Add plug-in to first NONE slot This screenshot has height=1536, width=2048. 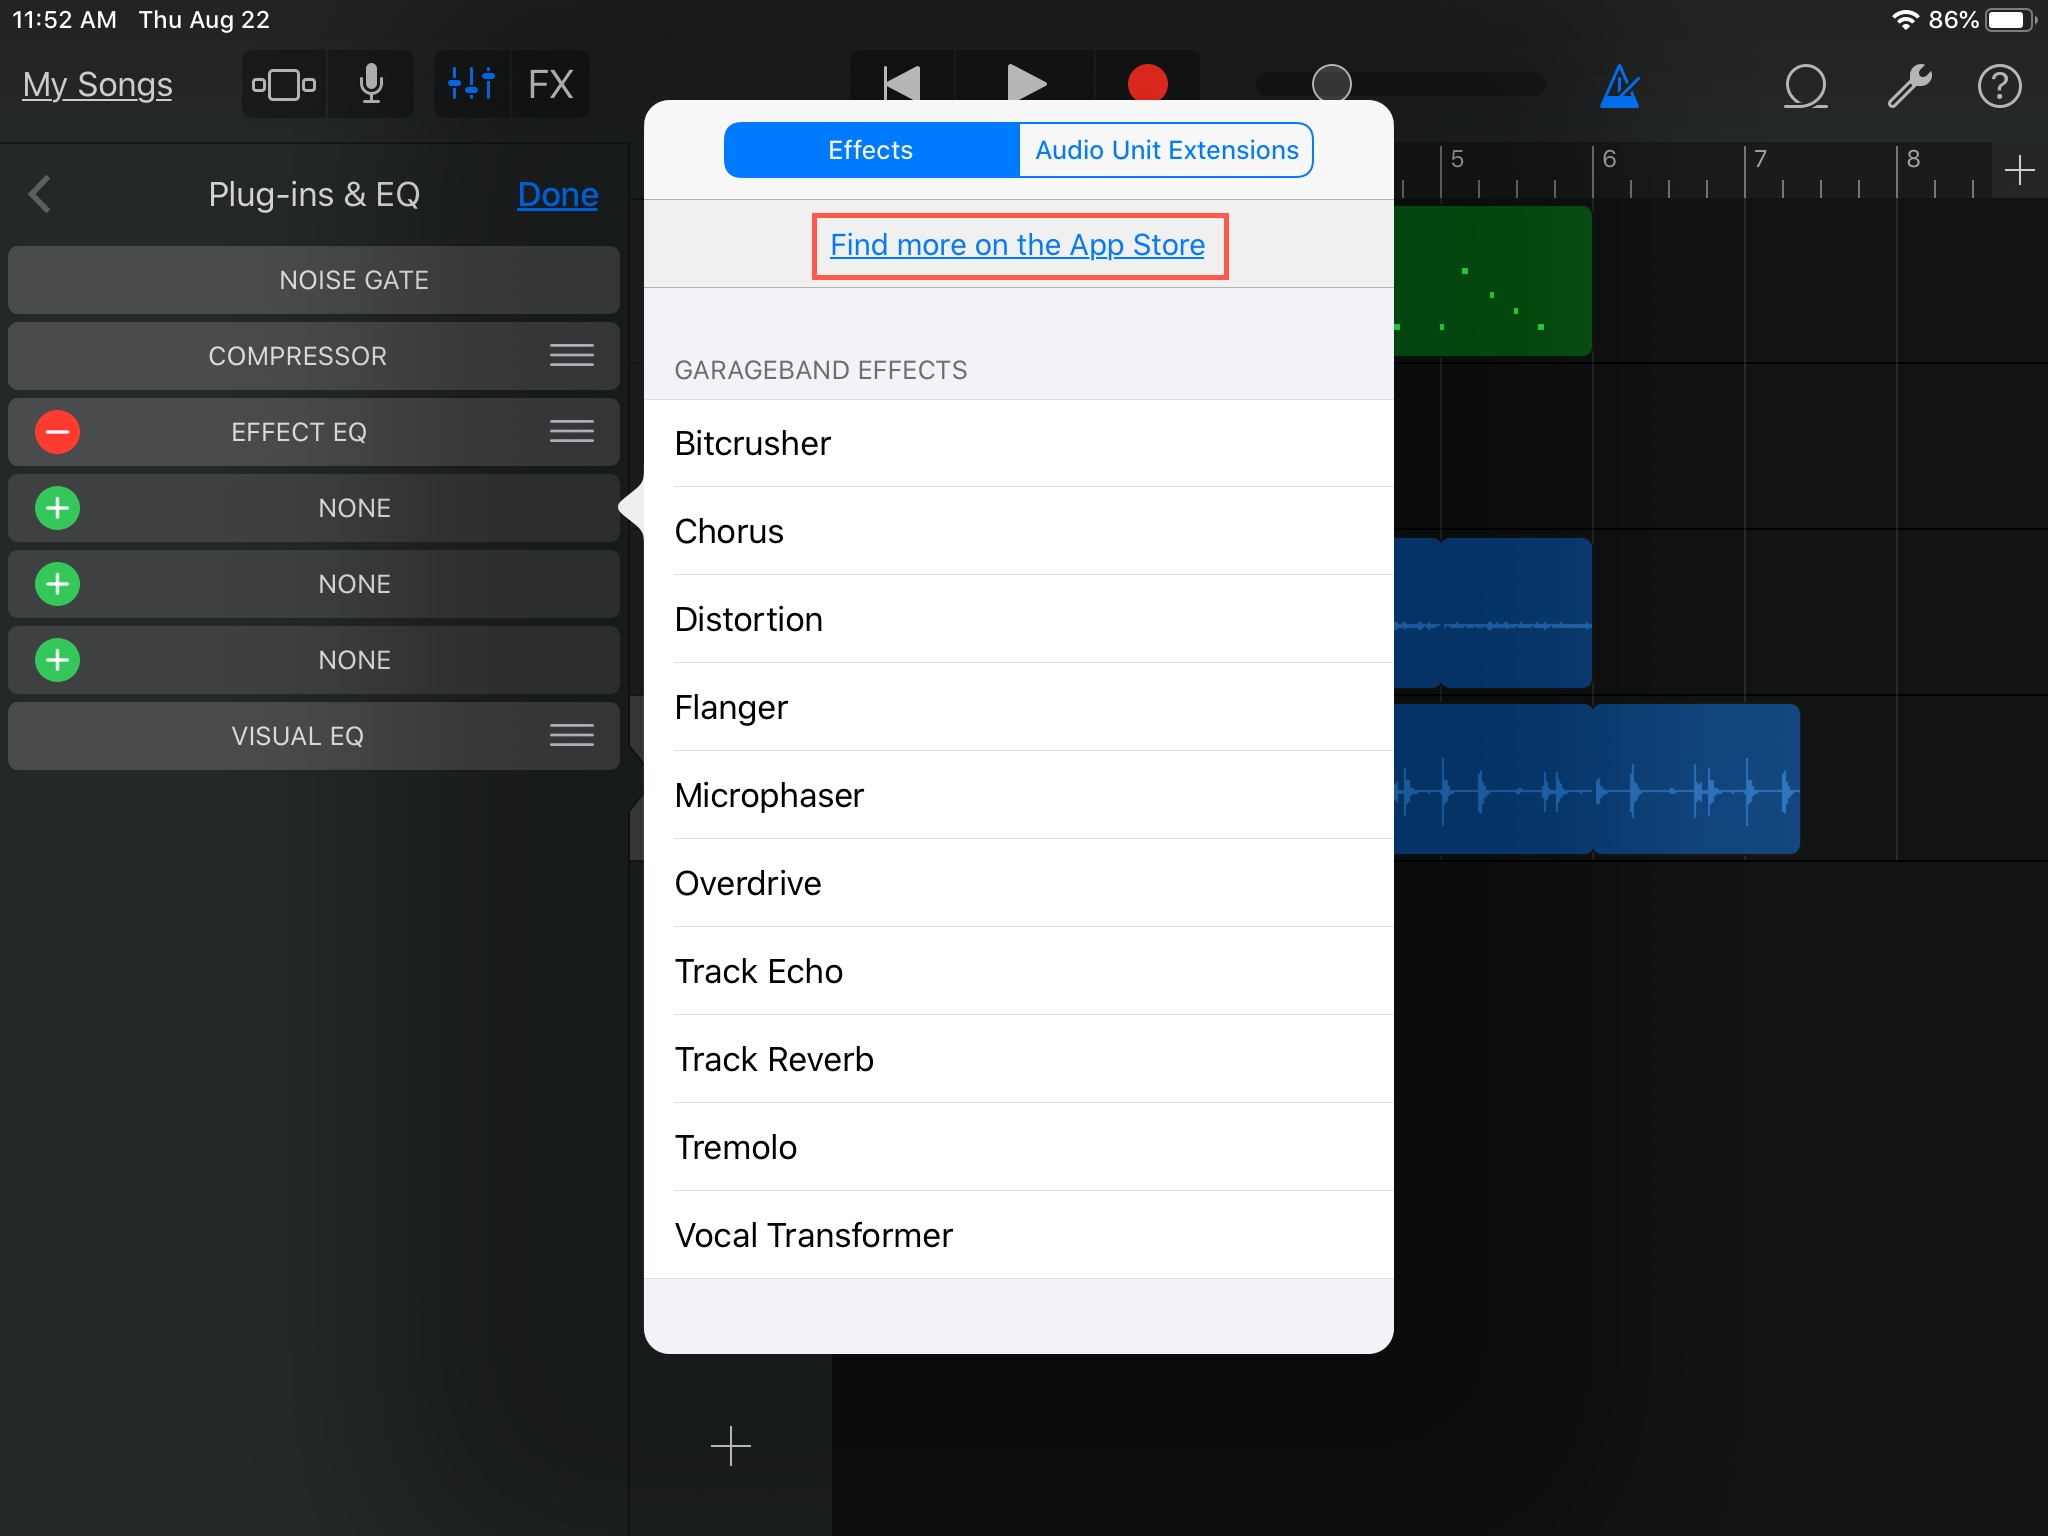pyautogui.click(x=58, y=508)
